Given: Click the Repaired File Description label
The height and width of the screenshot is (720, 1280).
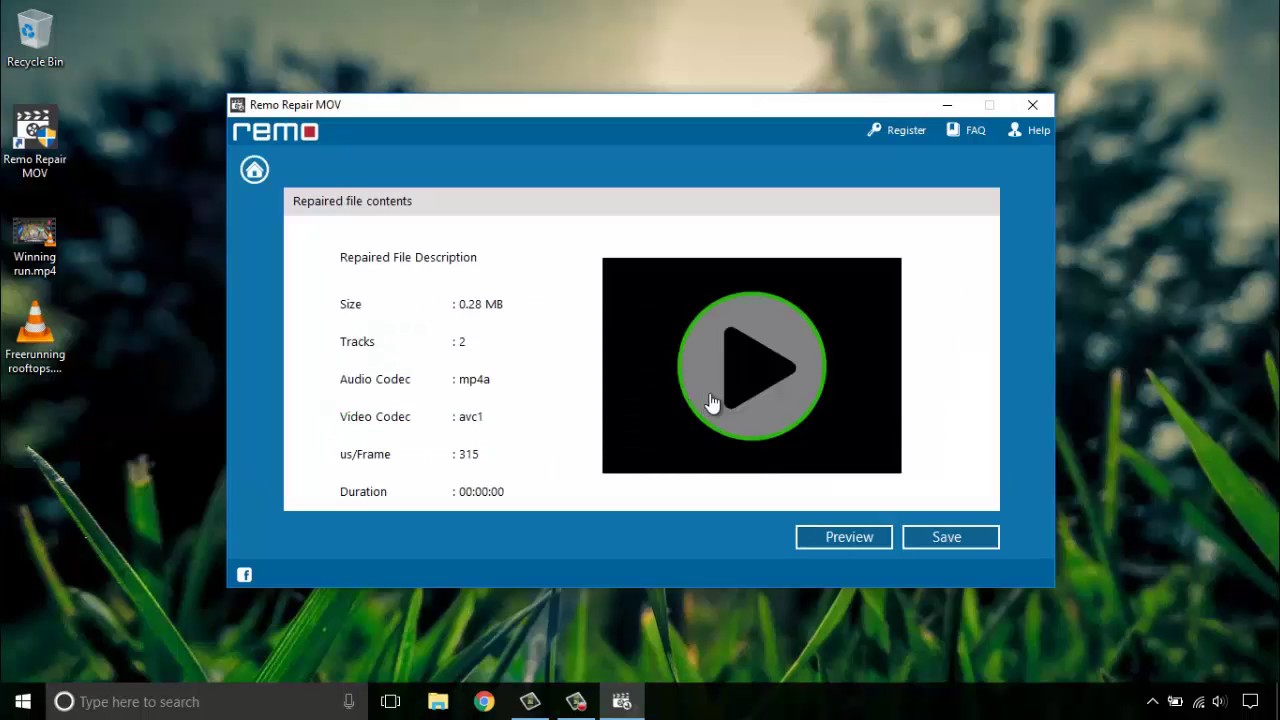Looking at the screenshot, I should 408,257.
